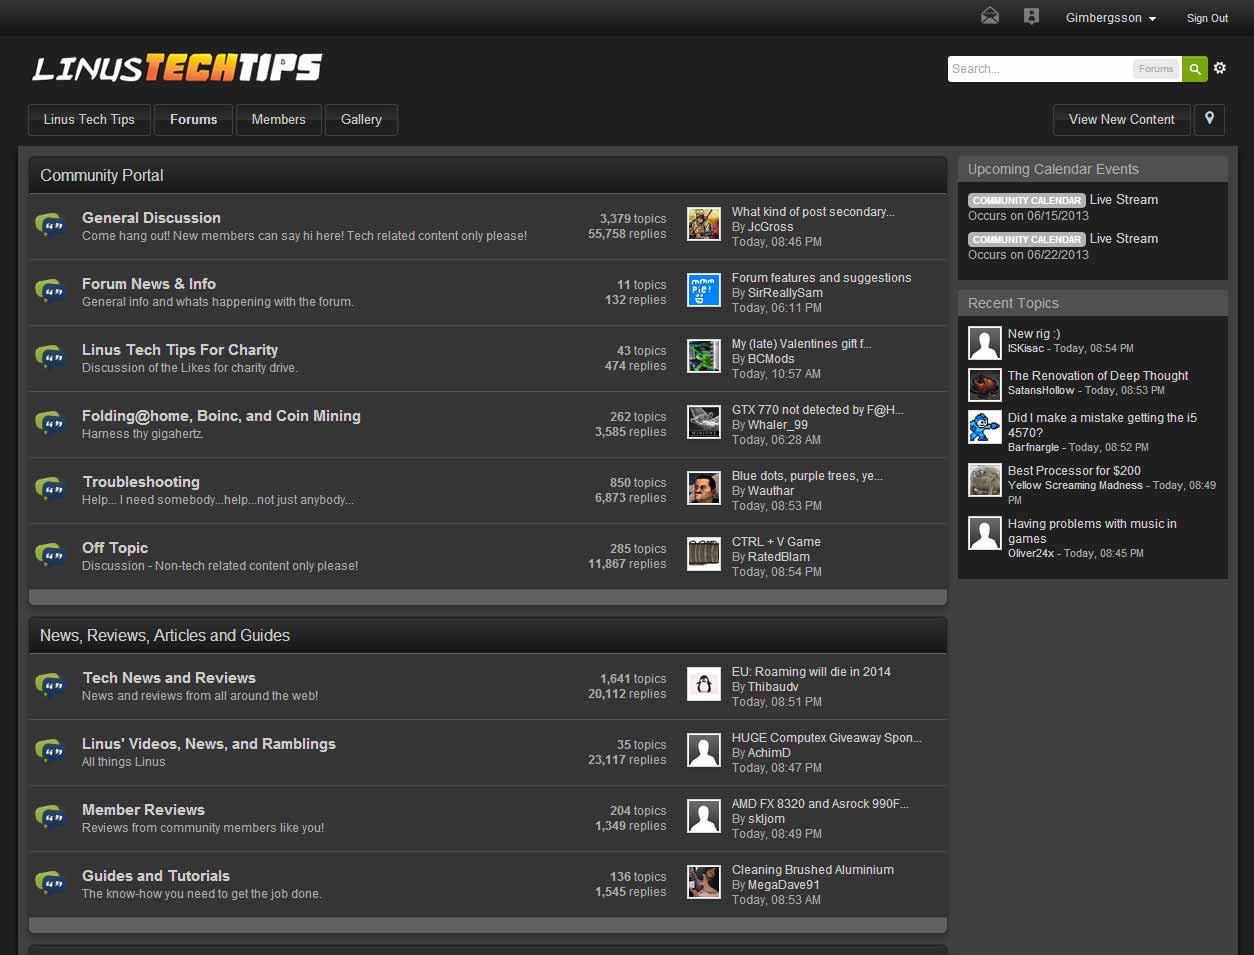Open the General Discussion forum
Screen dimensions: 1254x955
(x=151, y=217)
